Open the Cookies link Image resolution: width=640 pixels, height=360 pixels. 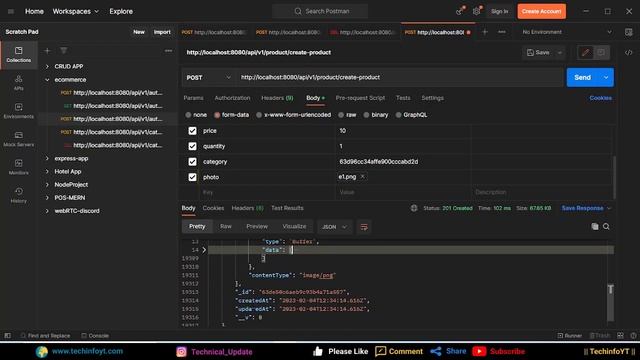click(600, 98)
